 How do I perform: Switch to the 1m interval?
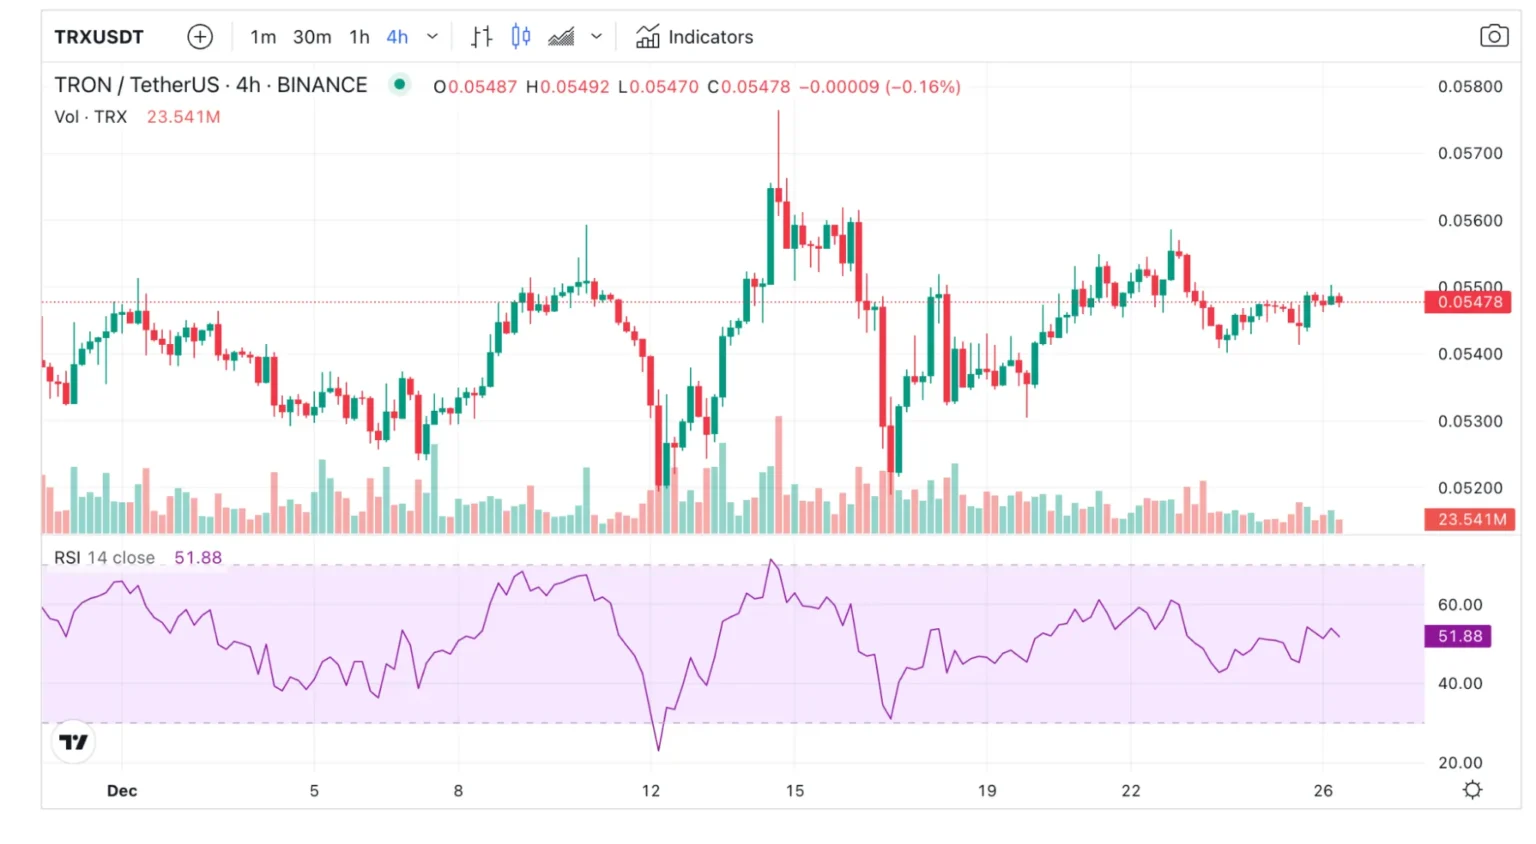coord(263,36)
